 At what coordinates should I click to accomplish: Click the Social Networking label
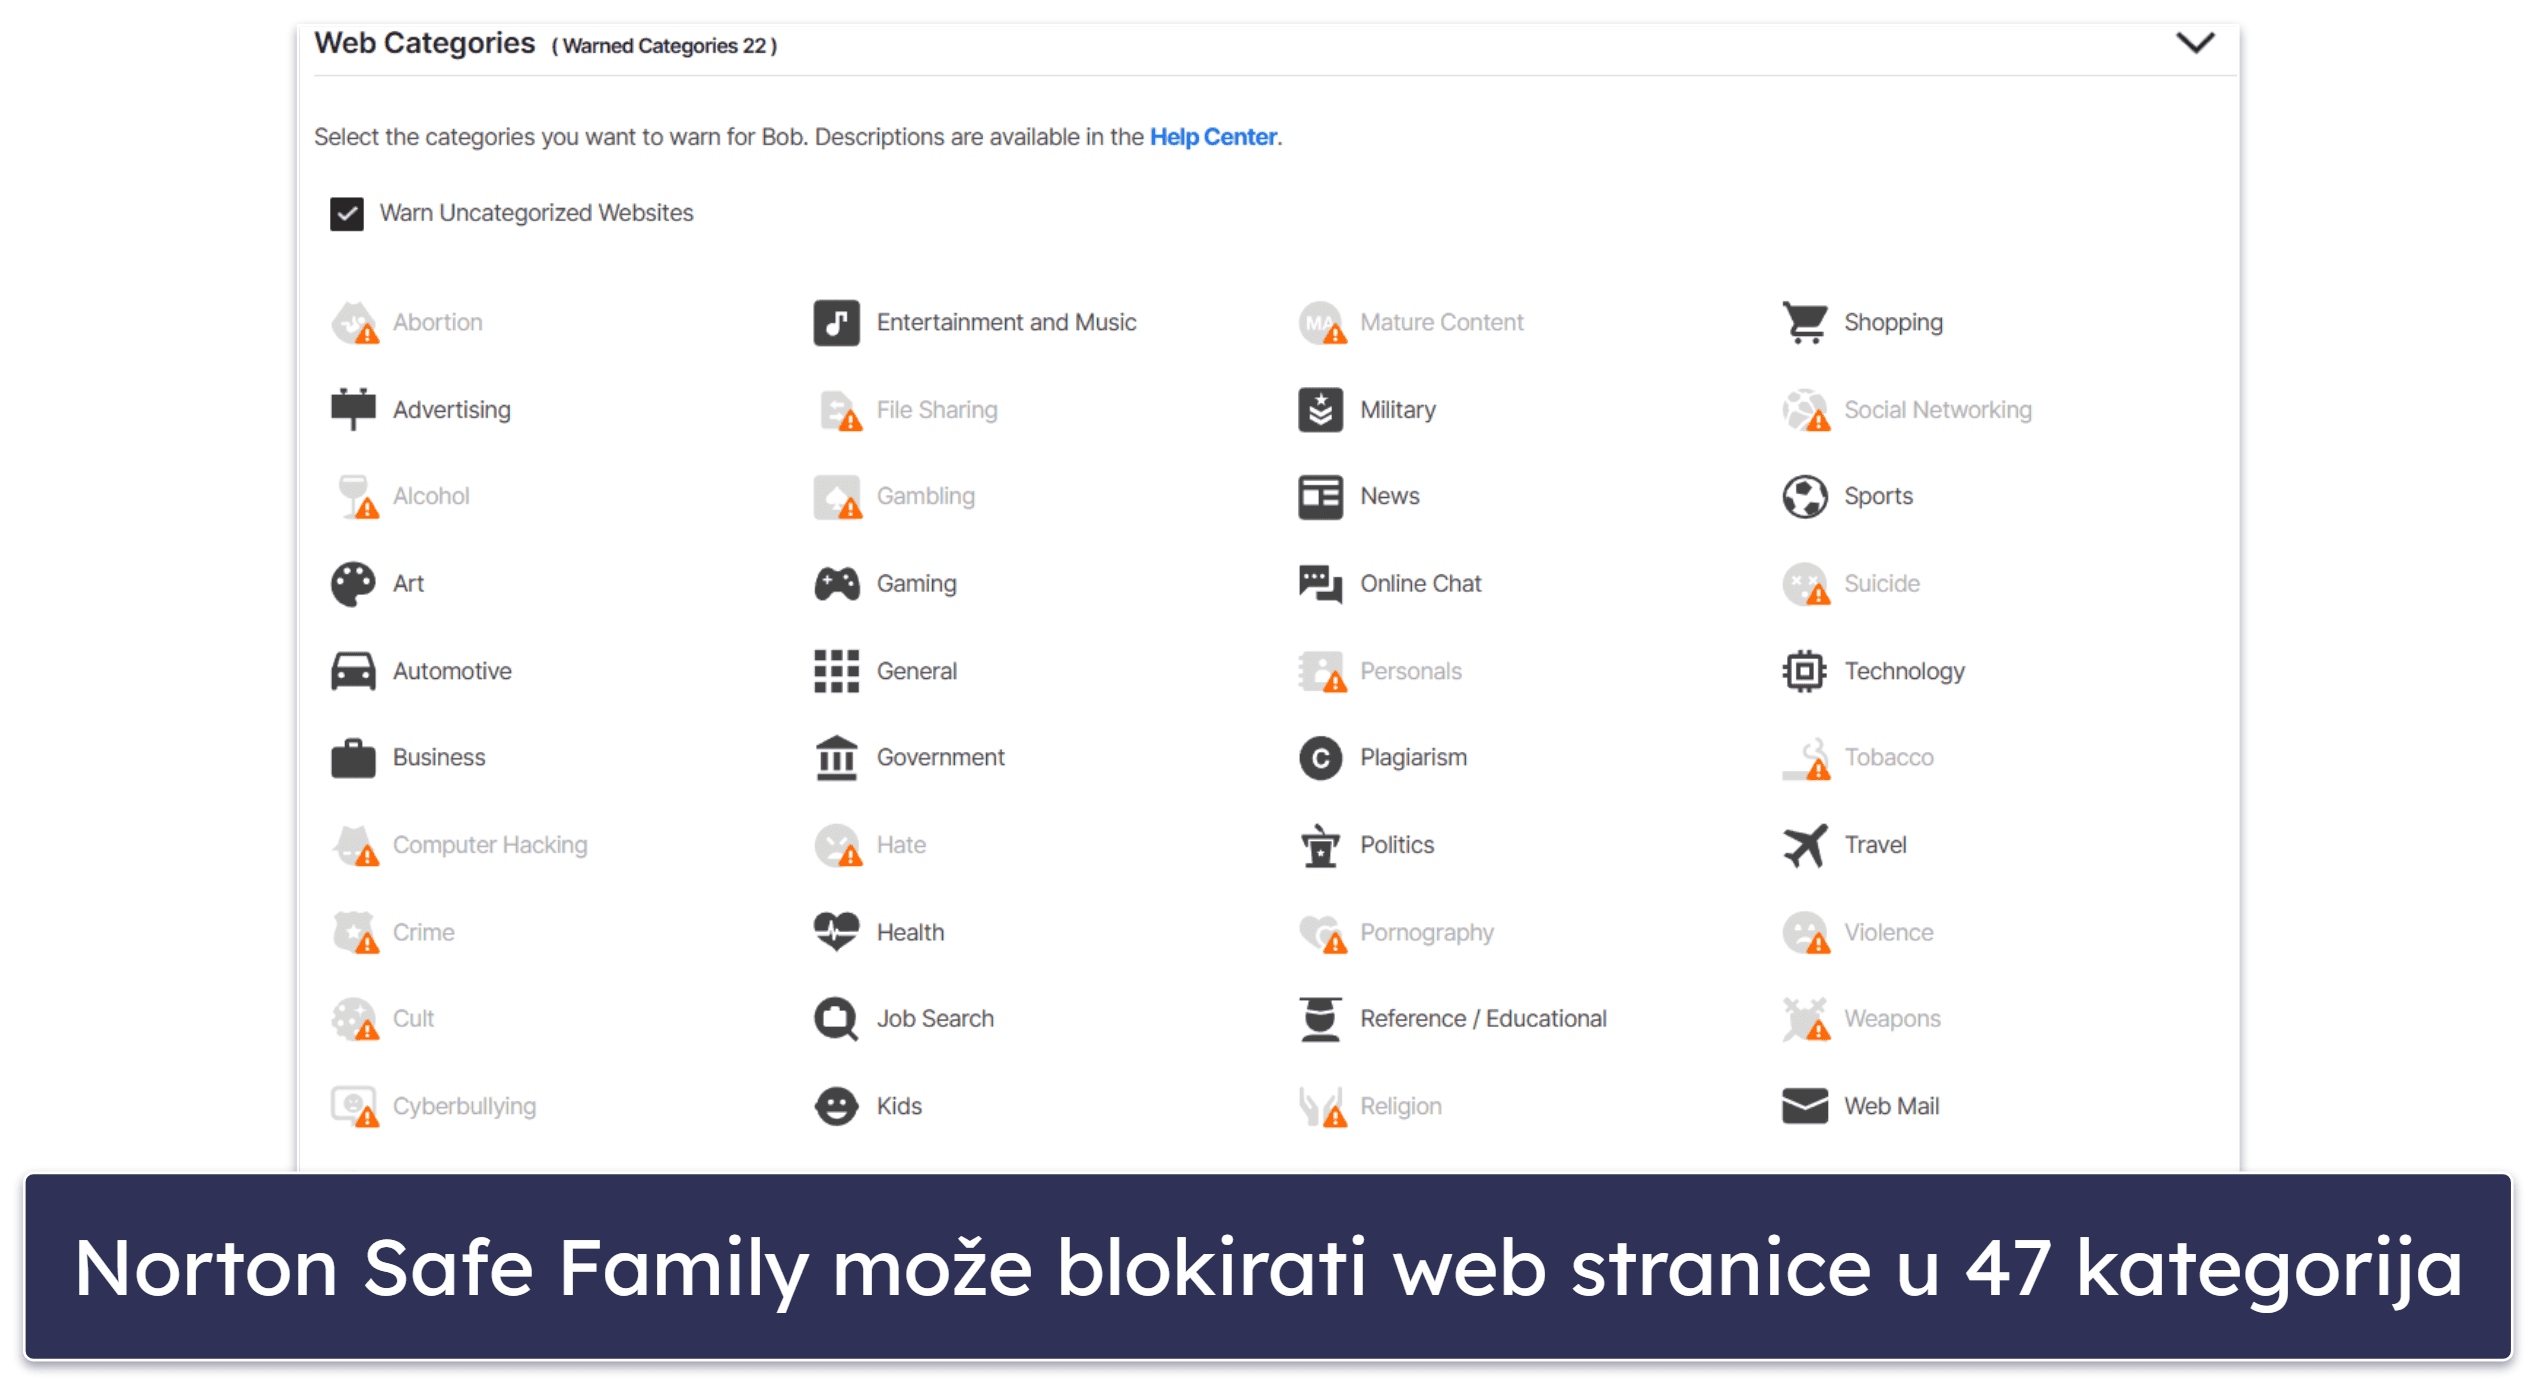[x=1937, y=410]
